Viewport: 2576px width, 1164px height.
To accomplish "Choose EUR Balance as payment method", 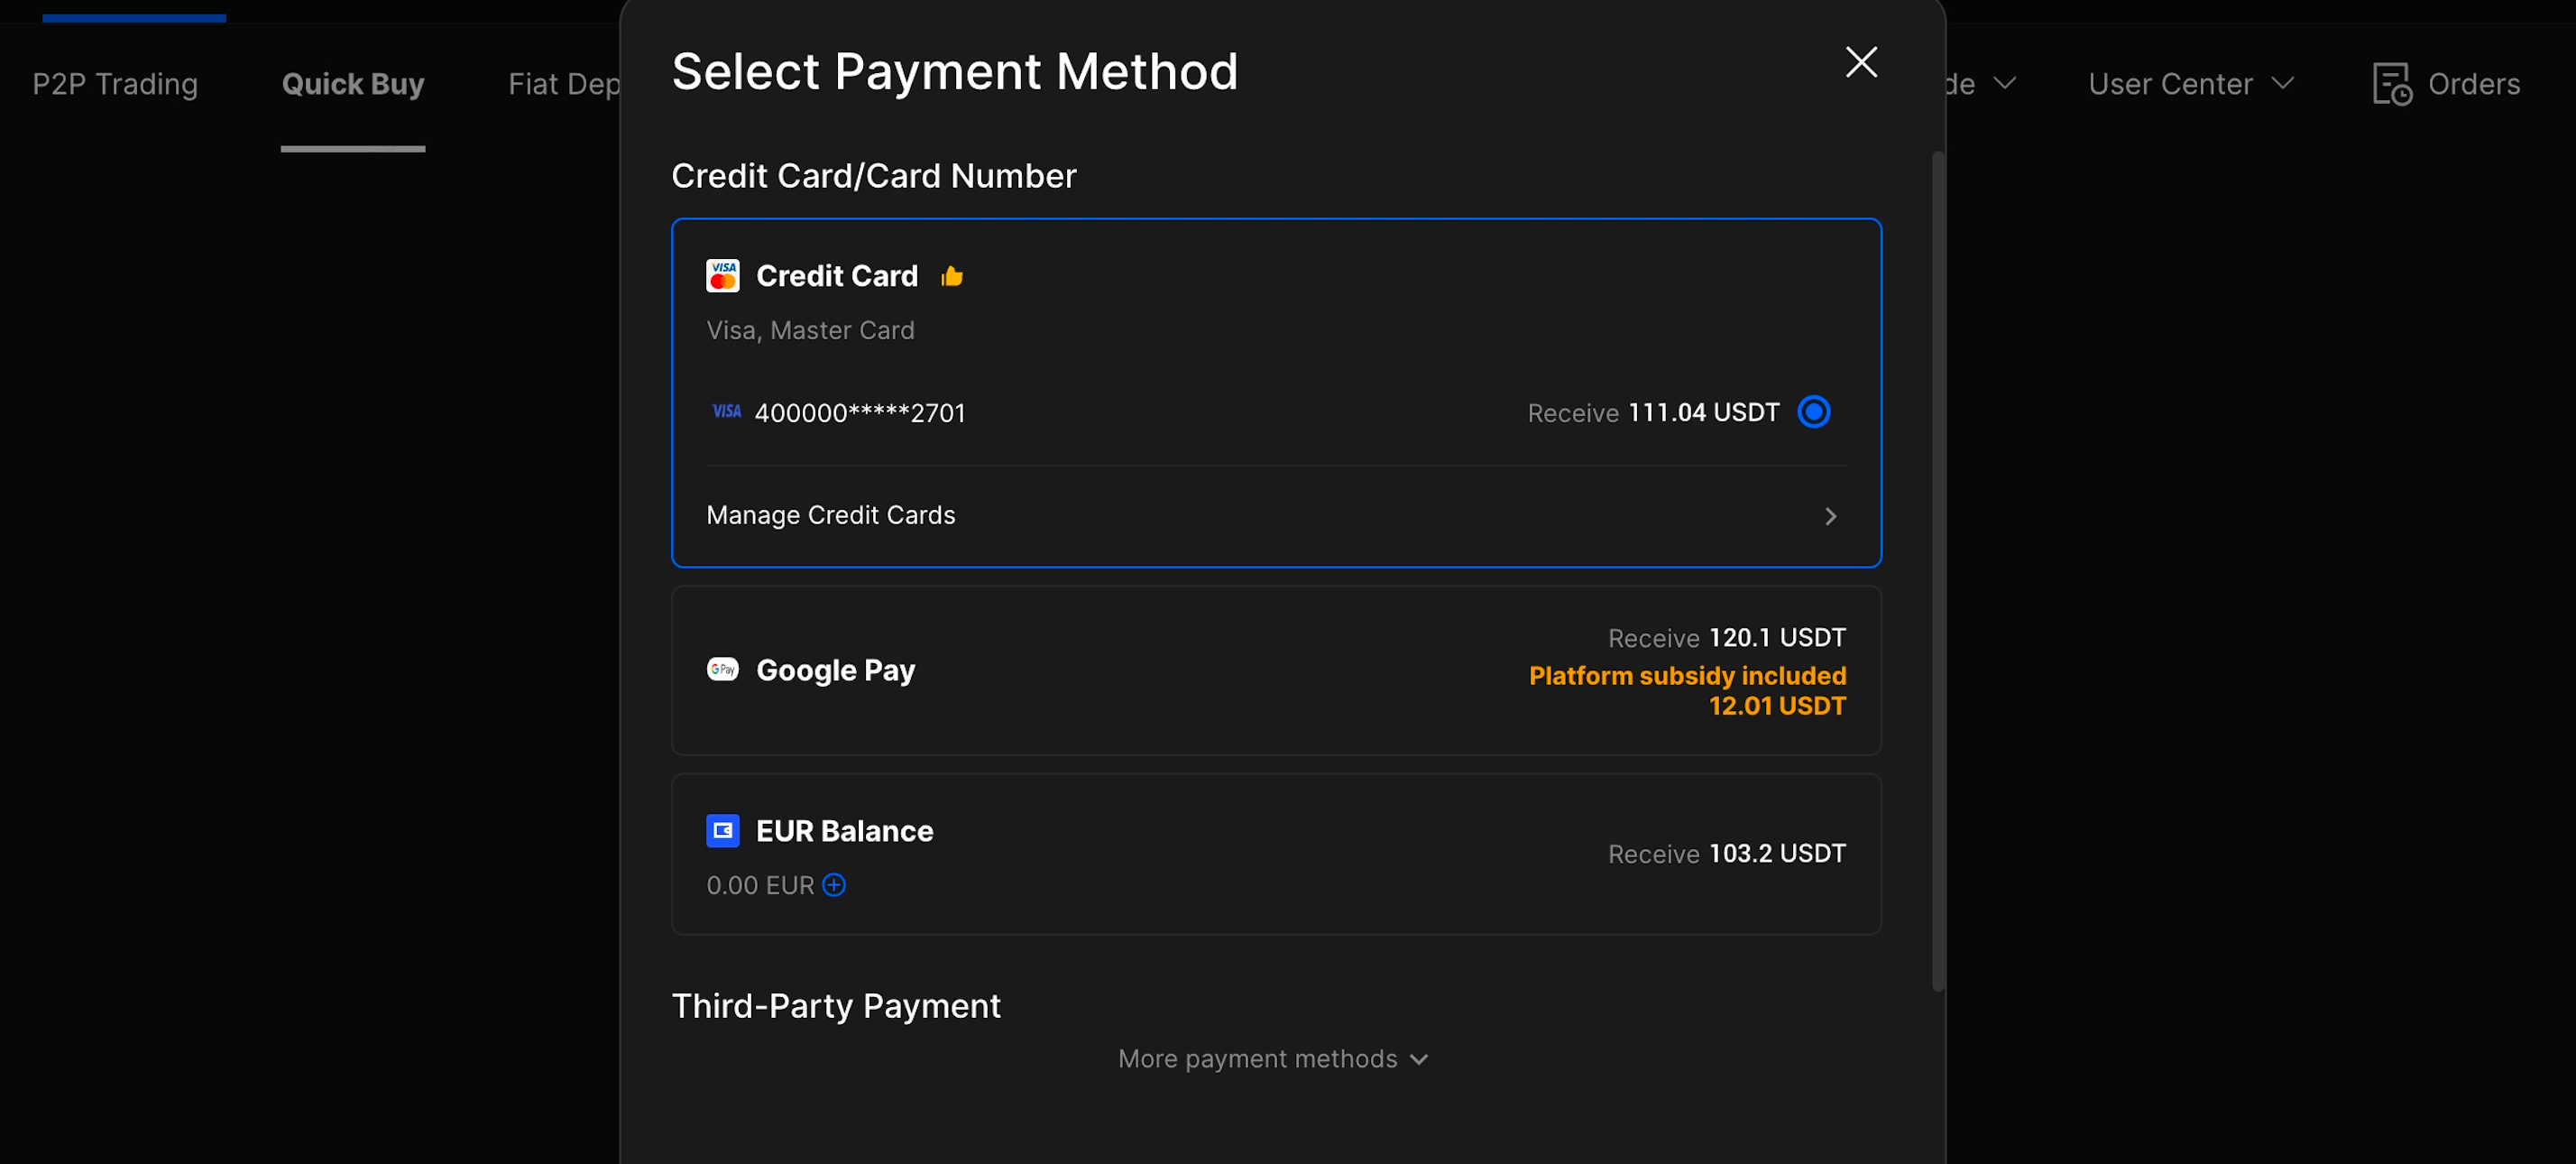I will [x=1275, y=854].
